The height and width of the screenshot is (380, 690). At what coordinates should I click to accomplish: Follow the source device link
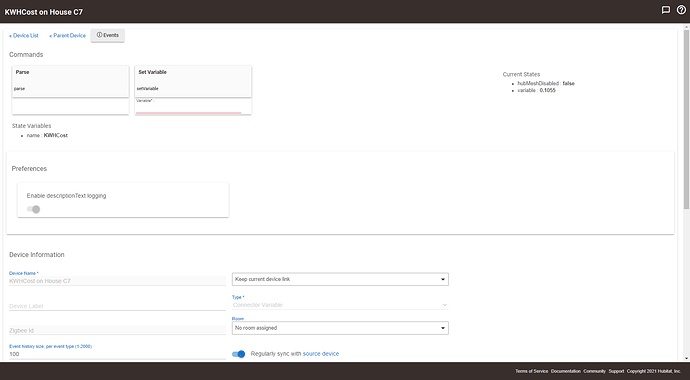pos(321,354)
